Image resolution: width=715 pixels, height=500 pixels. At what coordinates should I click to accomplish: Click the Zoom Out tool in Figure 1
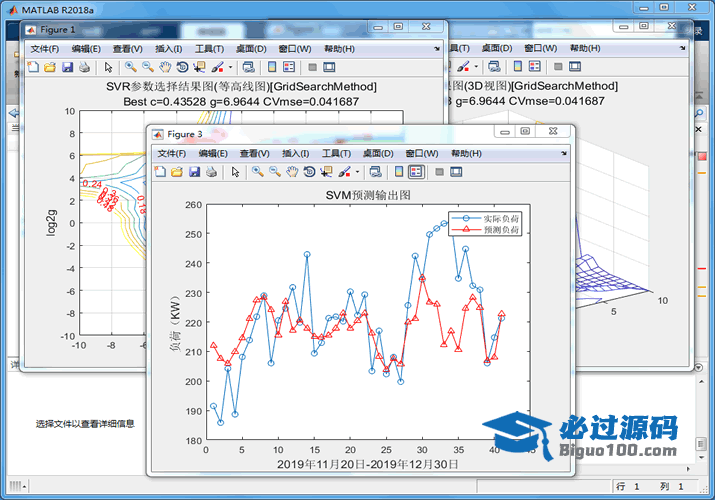click(x=147, y=67)
